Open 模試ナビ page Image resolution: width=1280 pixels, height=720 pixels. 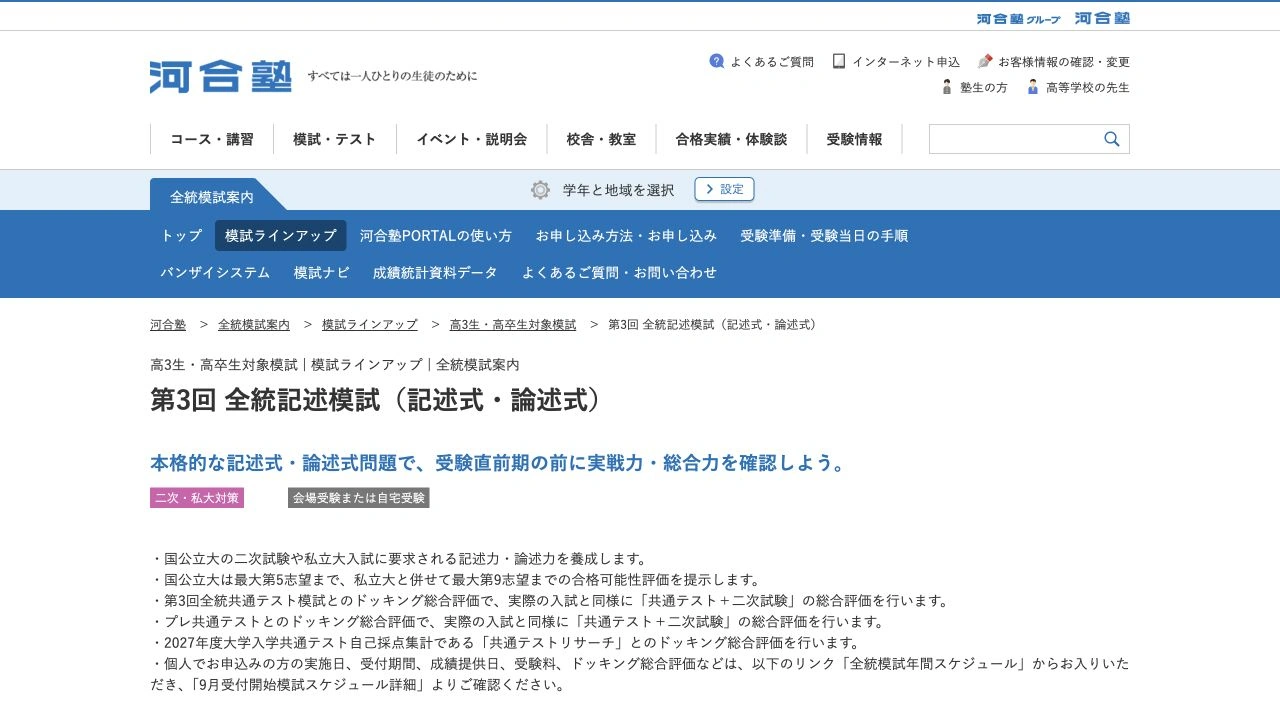click(x=322, y=272)
